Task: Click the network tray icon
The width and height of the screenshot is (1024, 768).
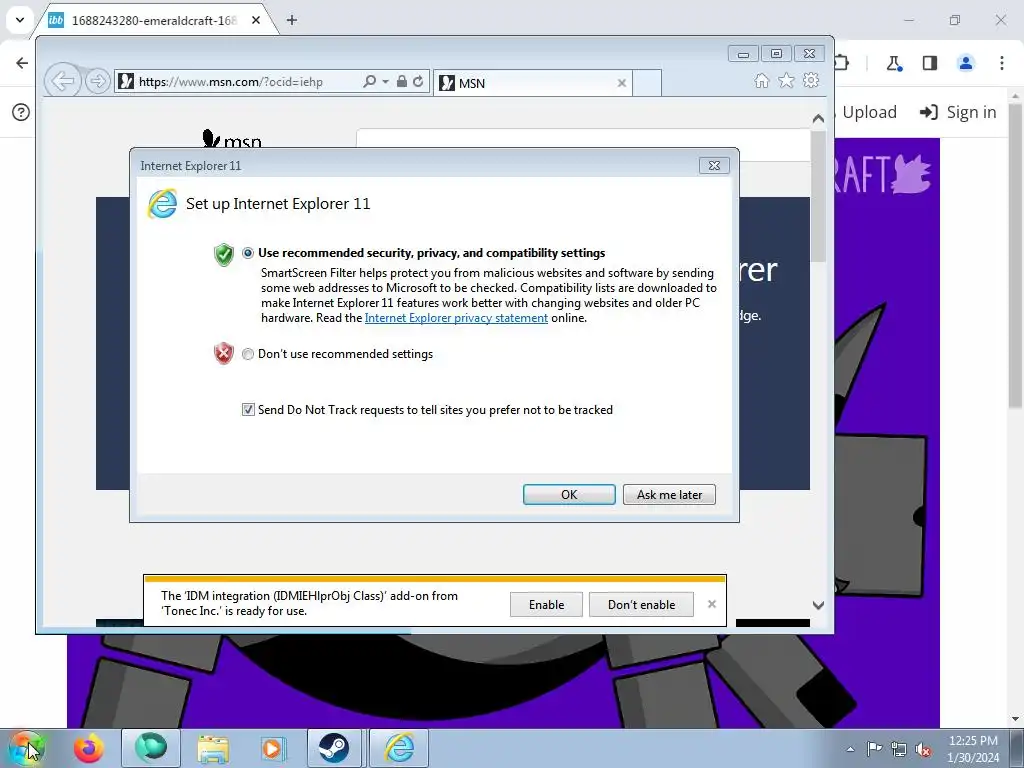Action: click(x=899, y=749)
